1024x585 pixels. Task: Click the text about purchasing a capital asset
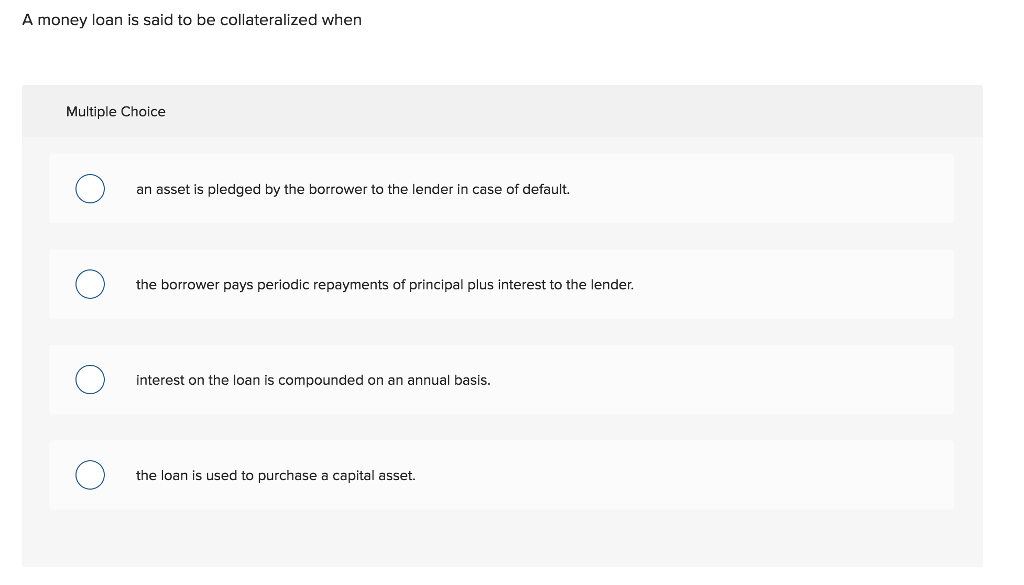coord(275,475)
